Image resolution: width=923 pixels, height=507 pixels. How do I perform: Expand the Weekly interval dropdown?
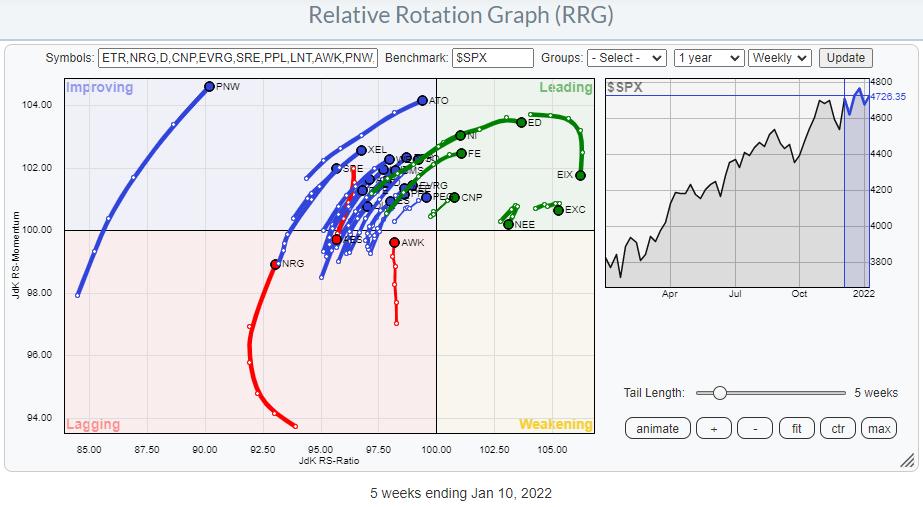click(779, 58)
